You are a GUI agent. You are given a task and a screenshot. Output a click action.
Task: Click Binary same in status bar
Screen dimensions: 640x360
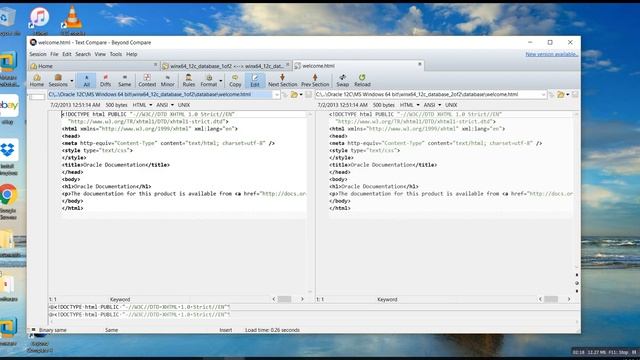pyautogui.click(x=53, y=330)
